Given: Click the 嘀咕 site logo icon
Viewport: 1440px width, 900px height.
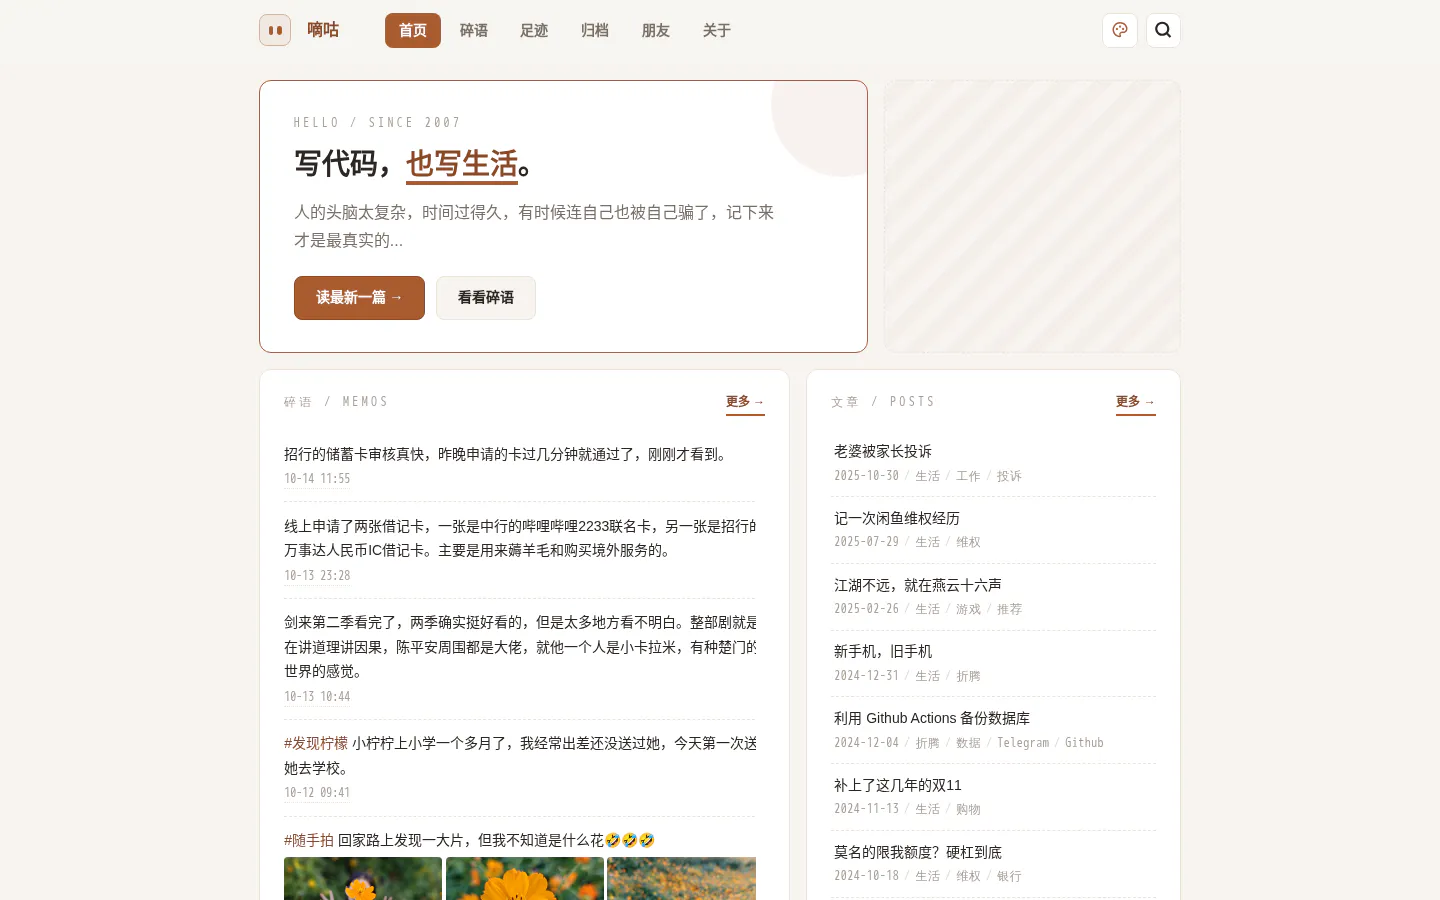Looking at the screenshot, I should pos(275,30).
